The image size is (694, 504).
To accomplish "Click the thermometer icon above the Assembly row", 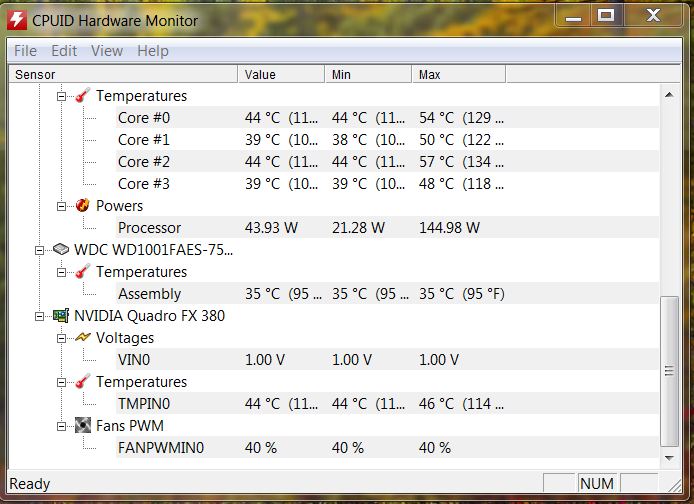I will (x=82, y=271).
